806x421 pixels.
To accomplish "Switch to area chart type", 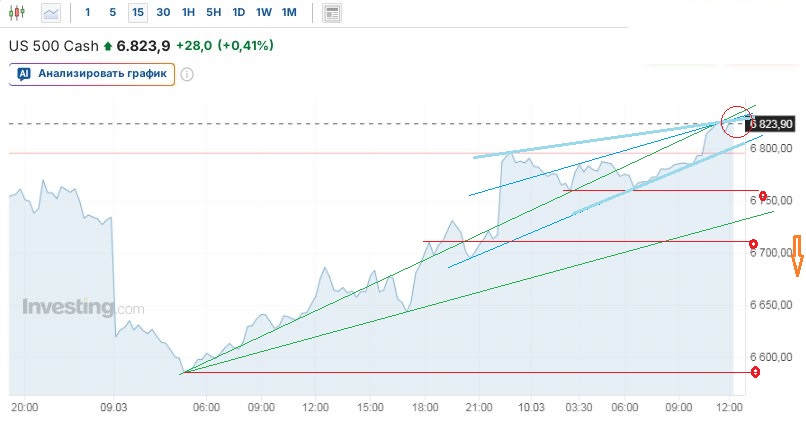I will (51, 13).
